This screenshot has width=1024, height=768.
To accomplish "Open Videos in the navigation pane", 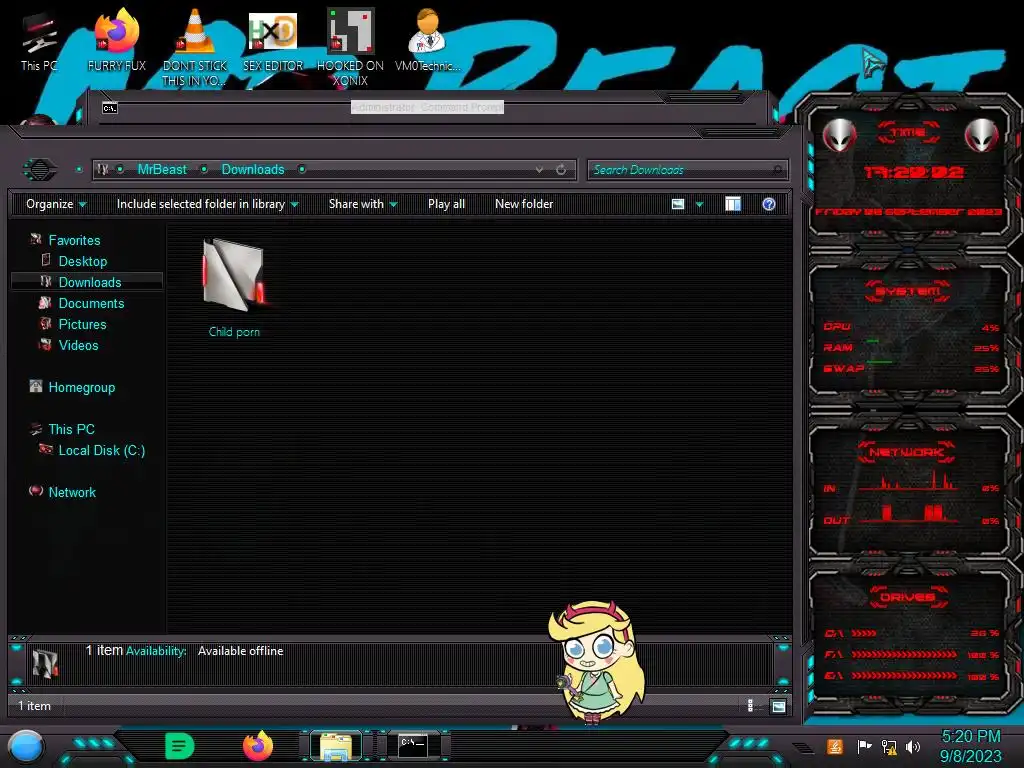I will pyautogui.click(x=78, y=345).
